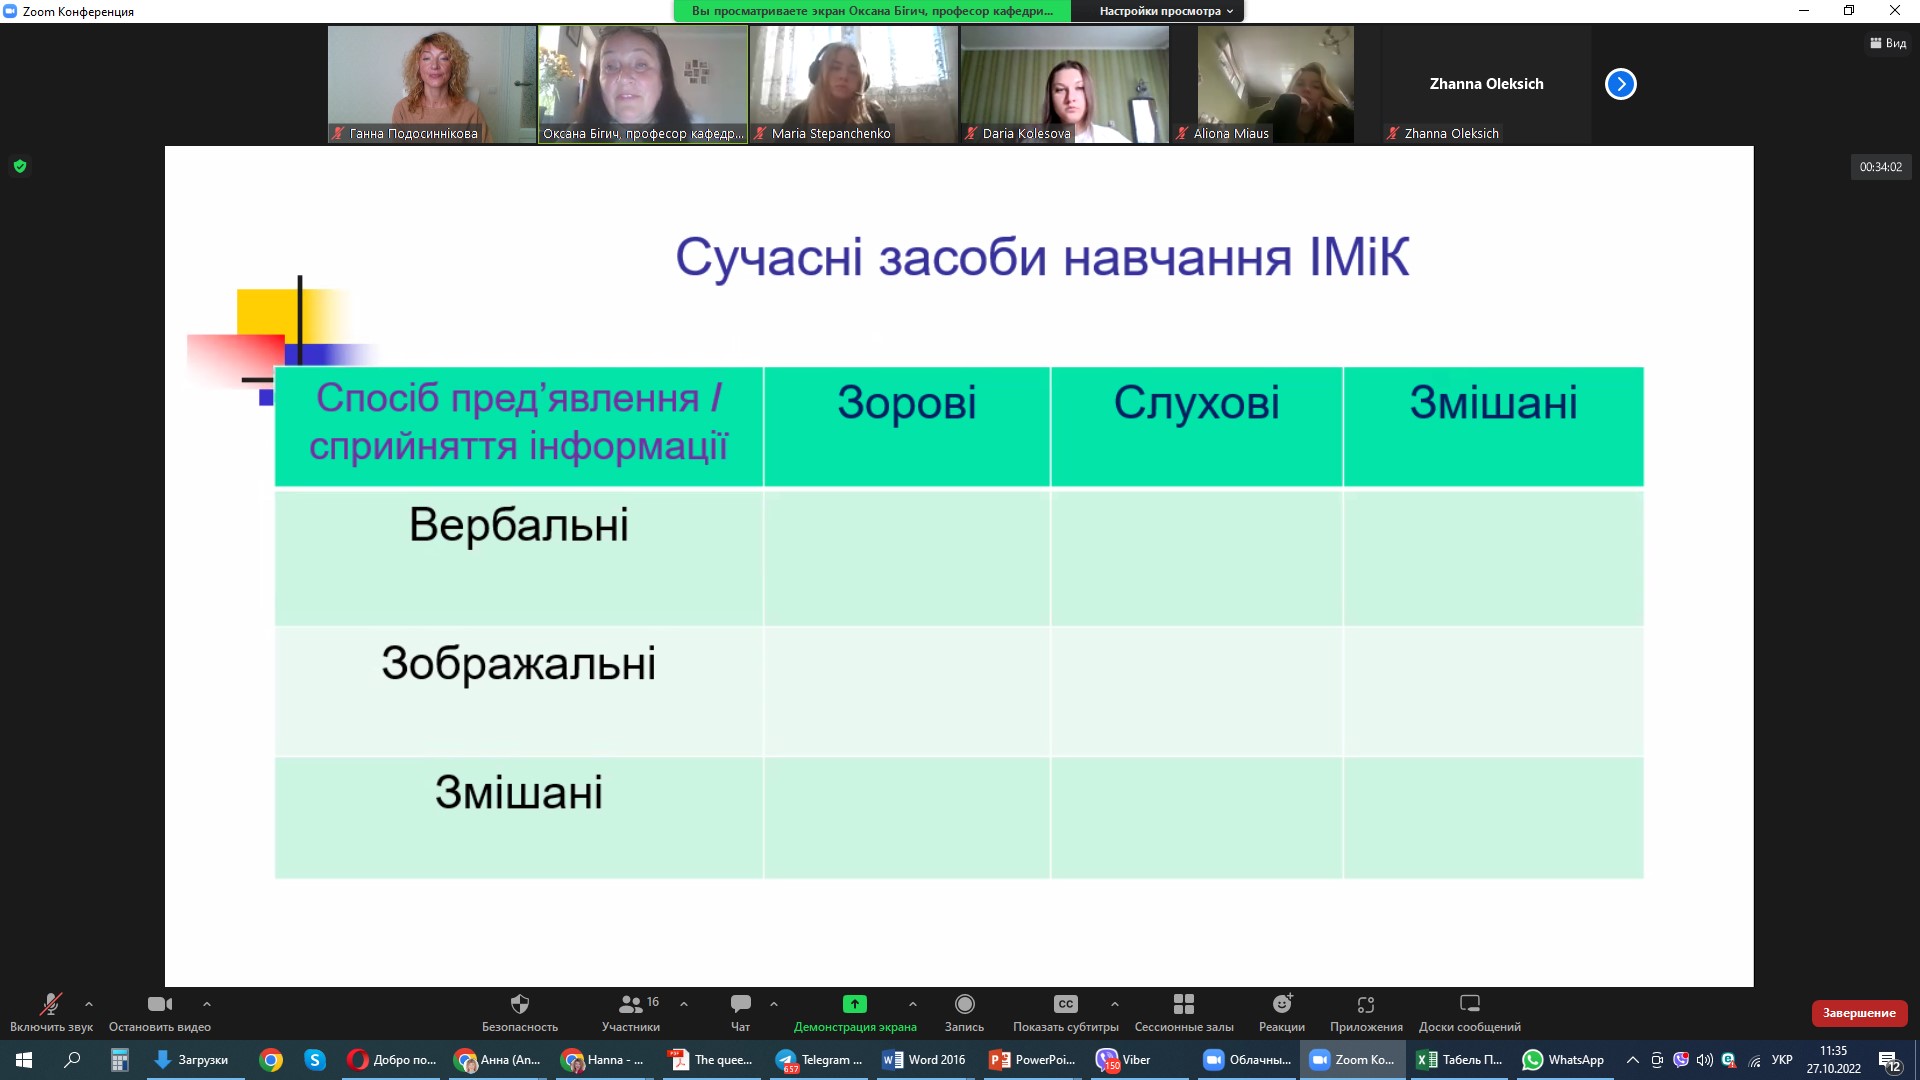Click the green encryption shield icon
Image resolution: width=1920 pixels, height=1080 pixels.
click(20, 166)
